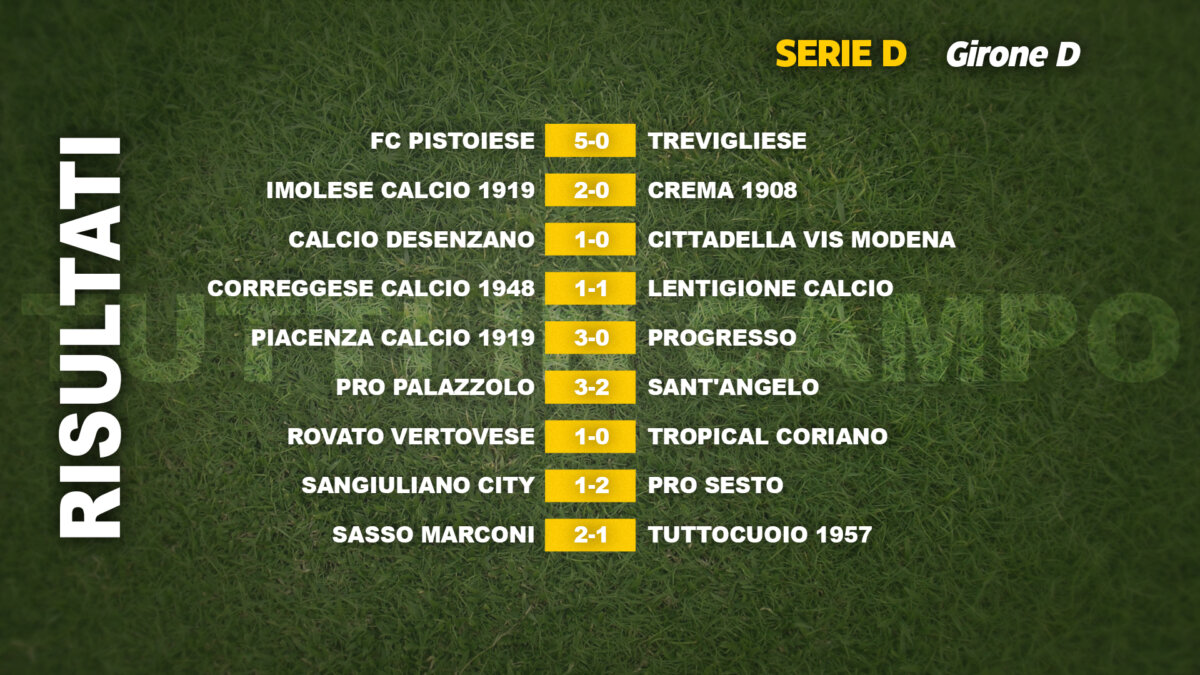
Task: Click the SERIE D yellow heading
Action: (840, 54)
